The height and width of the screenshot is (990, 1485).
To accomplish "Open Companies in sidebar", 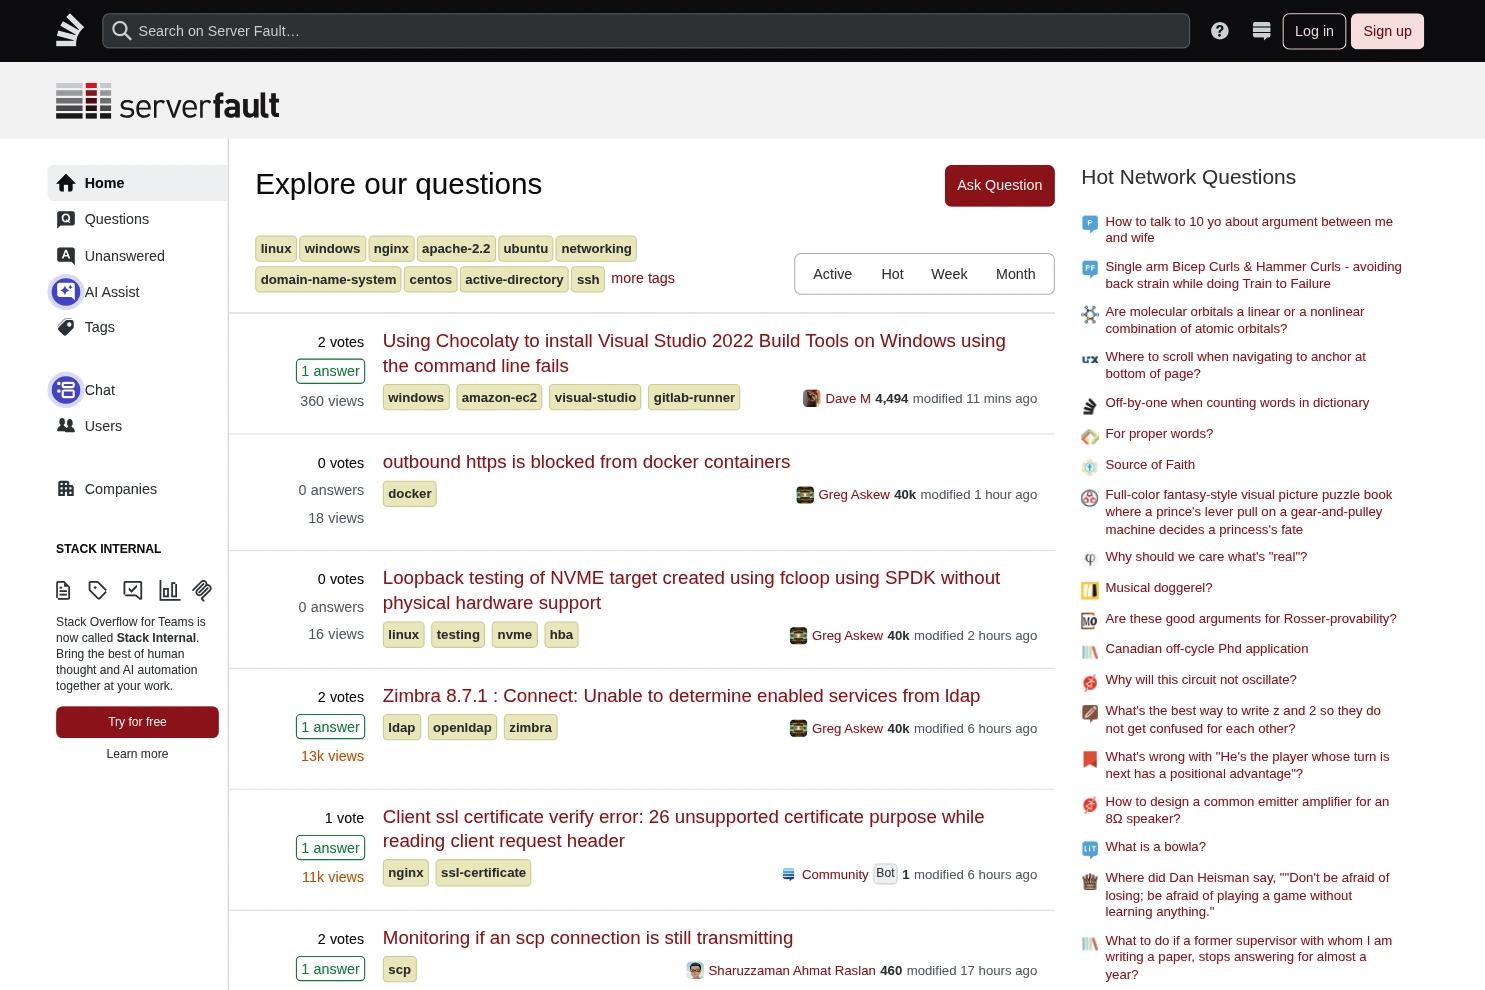I will [x=137, y=489].
